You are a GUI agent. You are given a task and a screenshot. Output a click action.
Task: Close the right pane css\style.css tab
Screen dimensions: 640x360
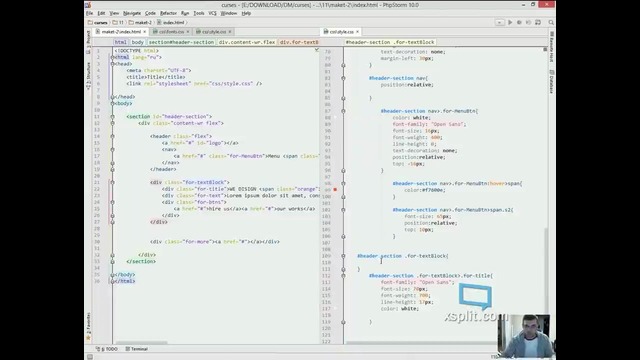coord(358,32)
